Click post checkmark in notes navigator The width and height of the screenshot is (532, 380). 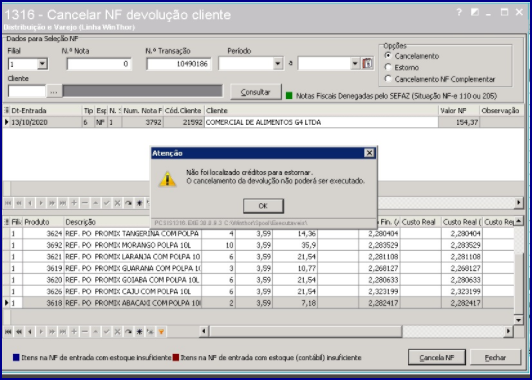[x=107, y=203]
